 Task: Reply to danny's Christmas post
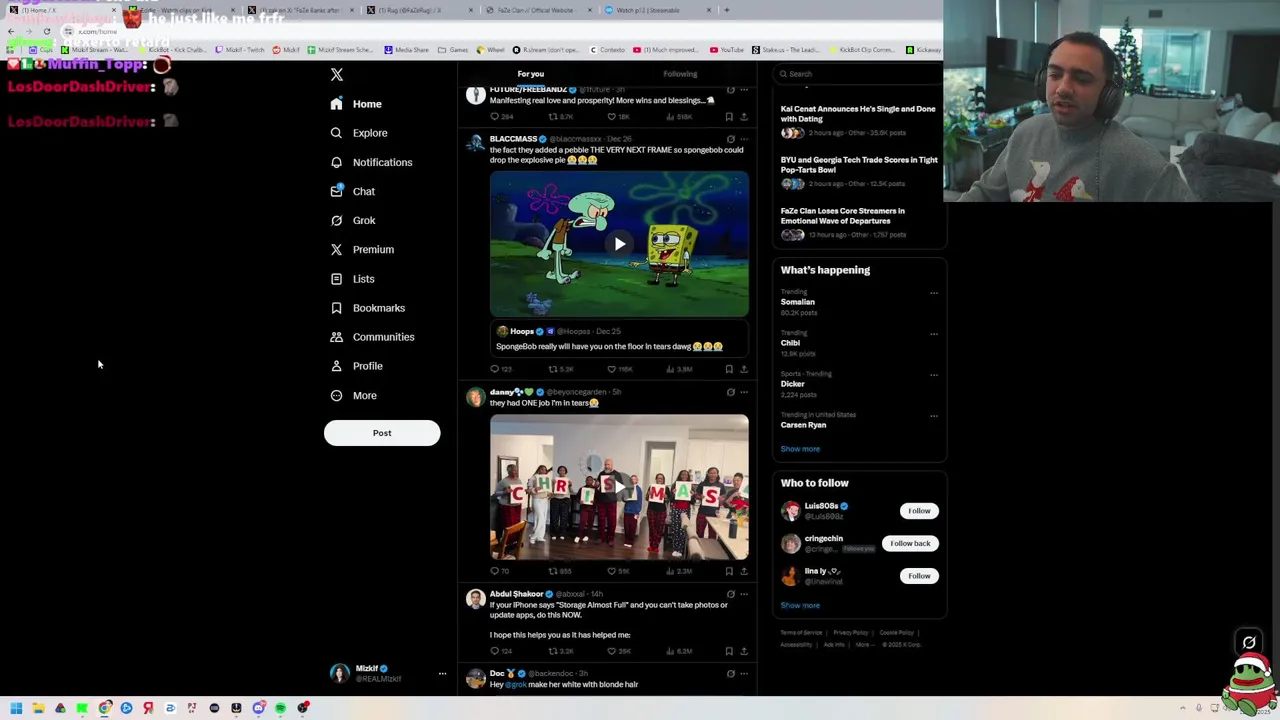click(499, 571)
